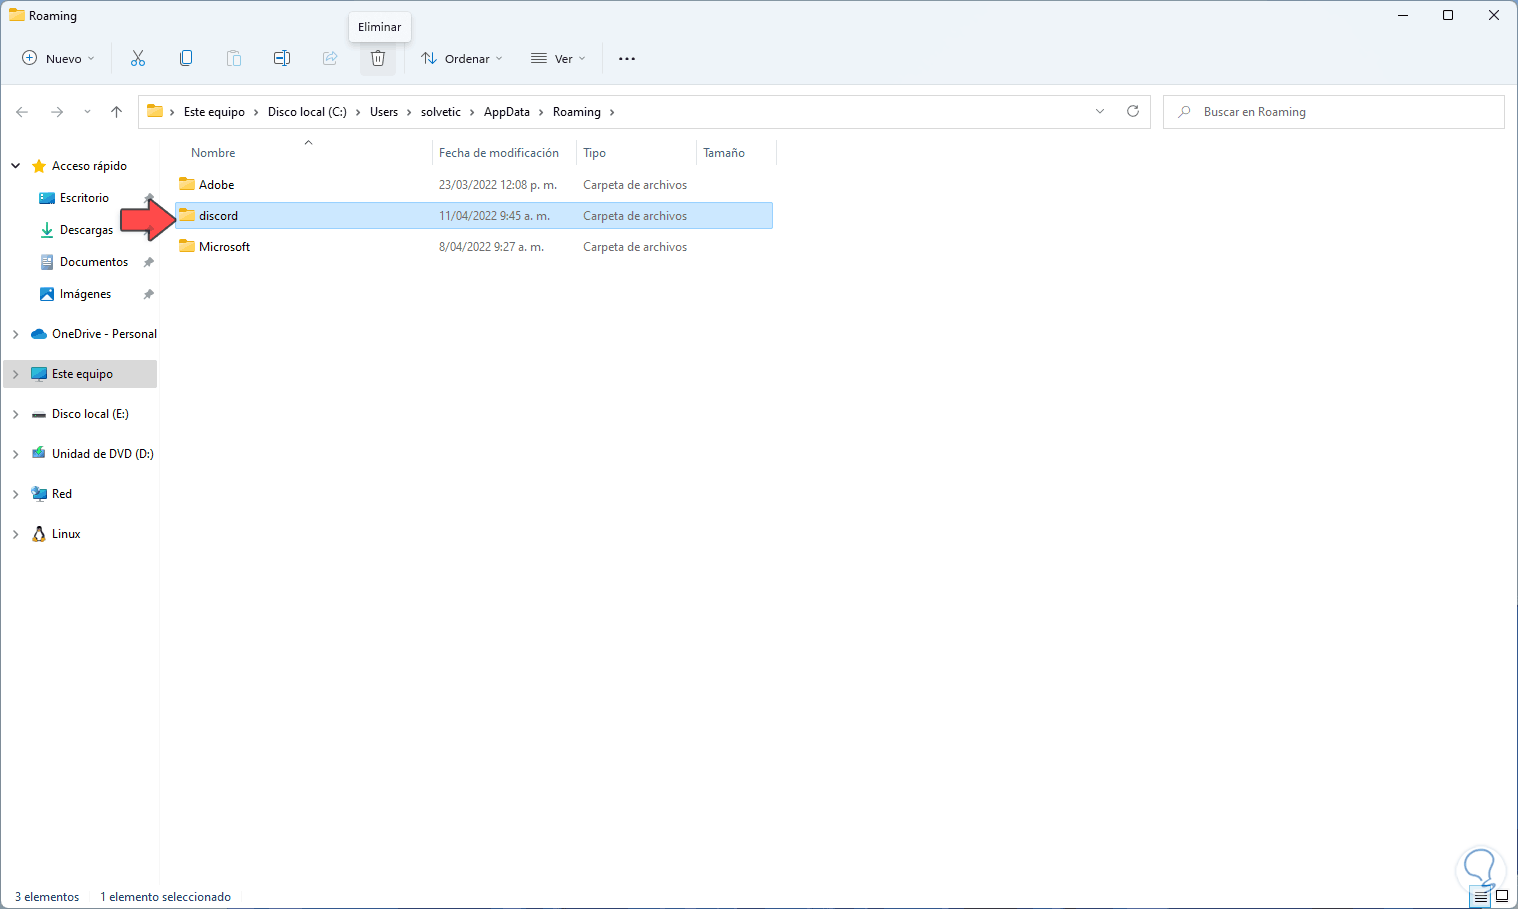Click Este equipo breadcrumb

214,112
